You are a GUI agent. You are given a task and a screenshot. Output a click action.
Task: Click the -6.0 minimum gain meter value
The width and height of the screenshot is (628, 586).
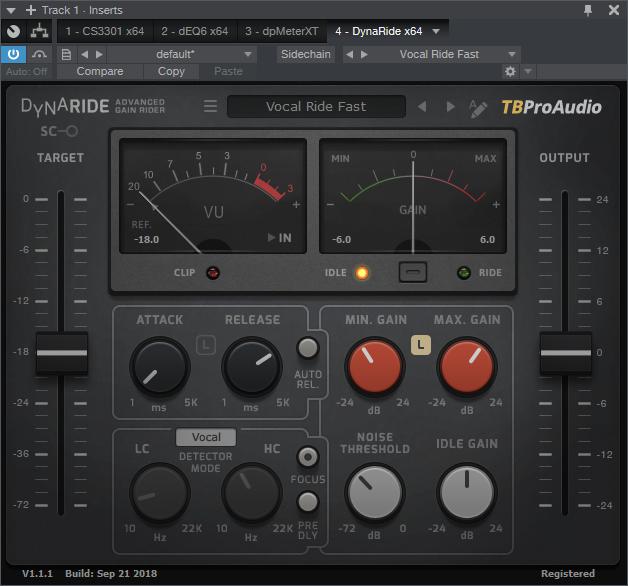pyautogui.click(x=342, y=240)
